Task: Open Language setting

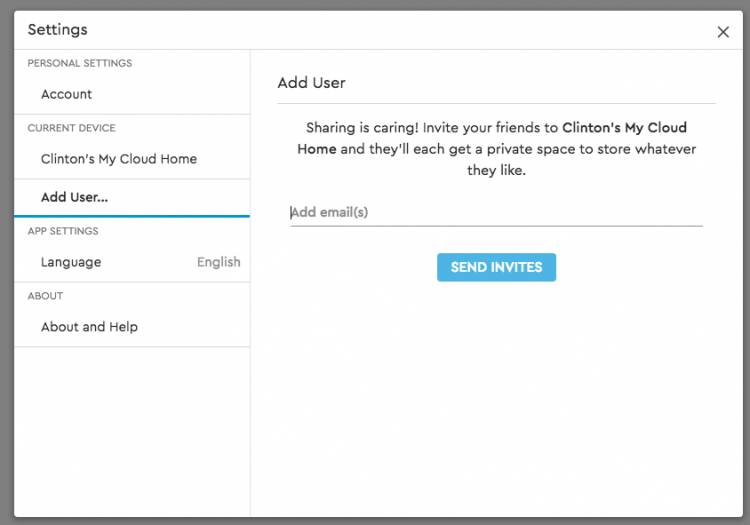Action: click(x=132, y=262)
